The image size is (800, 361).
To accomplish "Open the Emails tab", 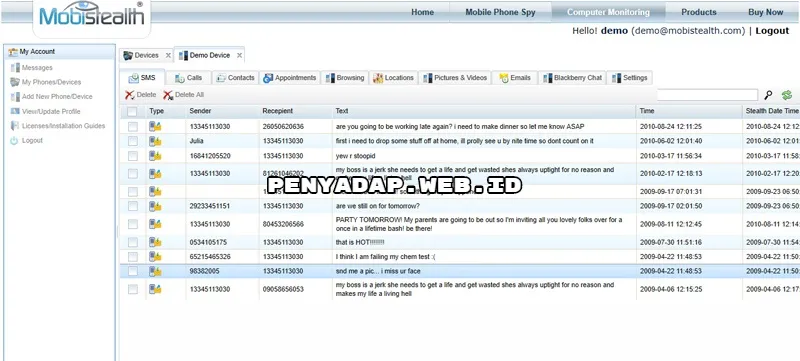I will pyautogui.click(x=515, y=78).
